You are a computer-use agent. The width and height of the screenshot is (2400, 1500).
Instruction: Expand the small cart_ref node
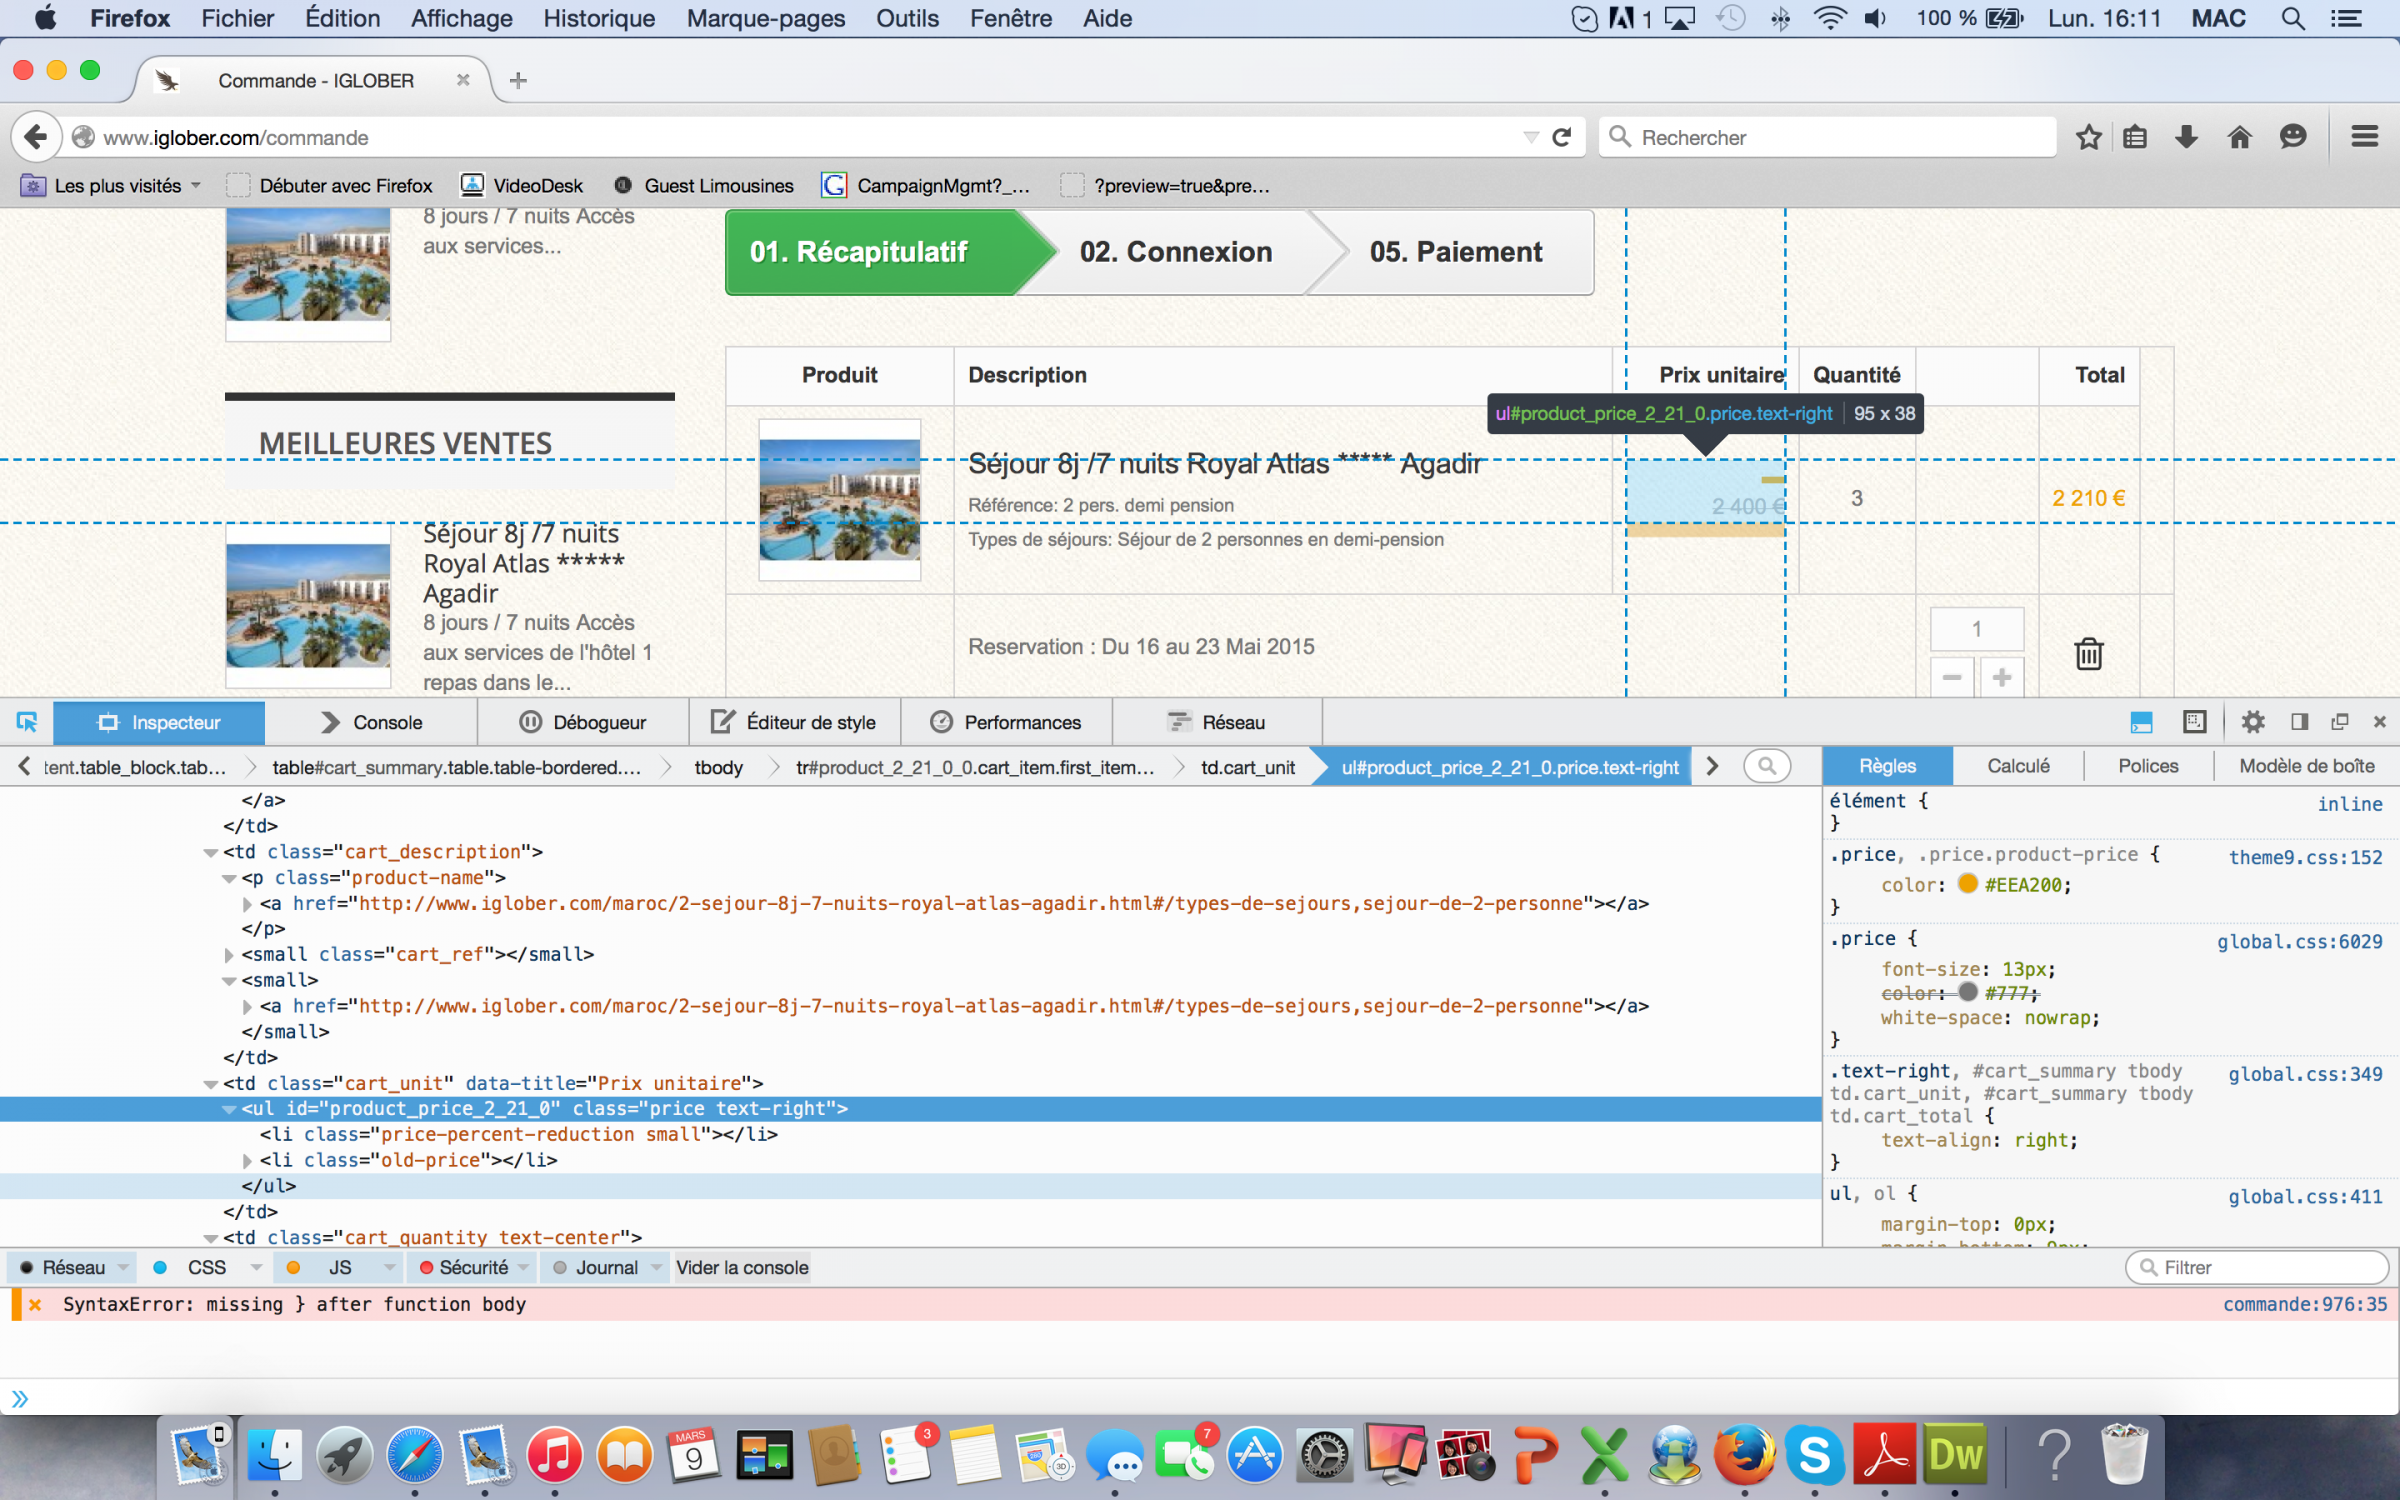tap(229, 955)
